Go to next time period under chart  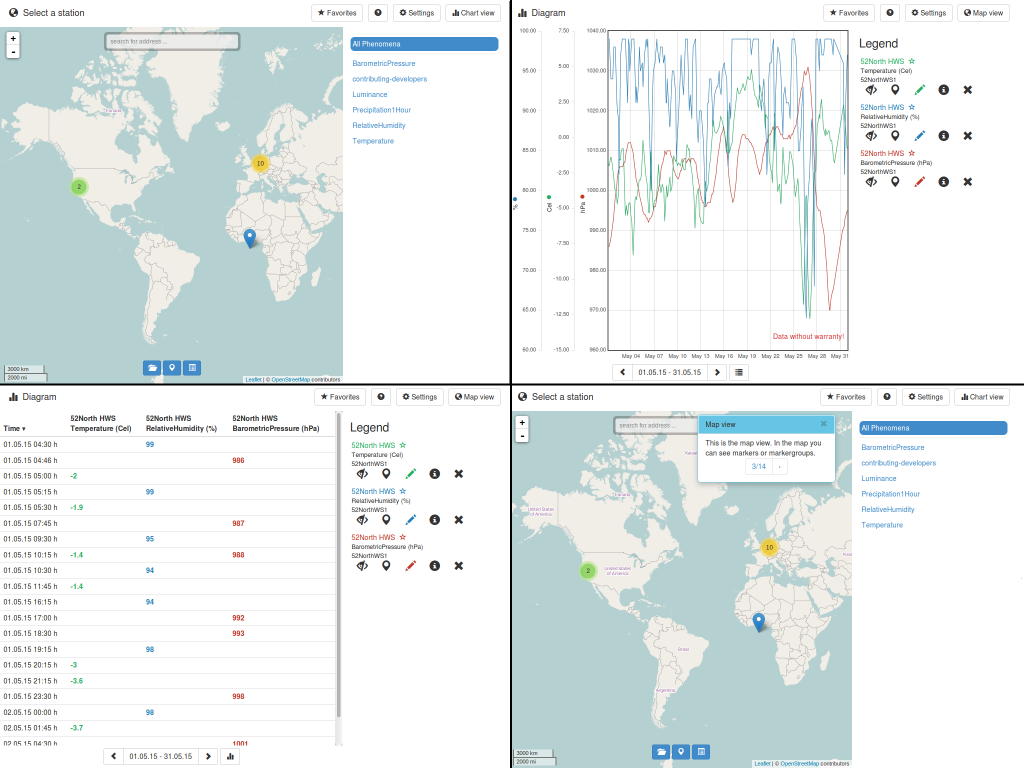[x=717, y=372]
